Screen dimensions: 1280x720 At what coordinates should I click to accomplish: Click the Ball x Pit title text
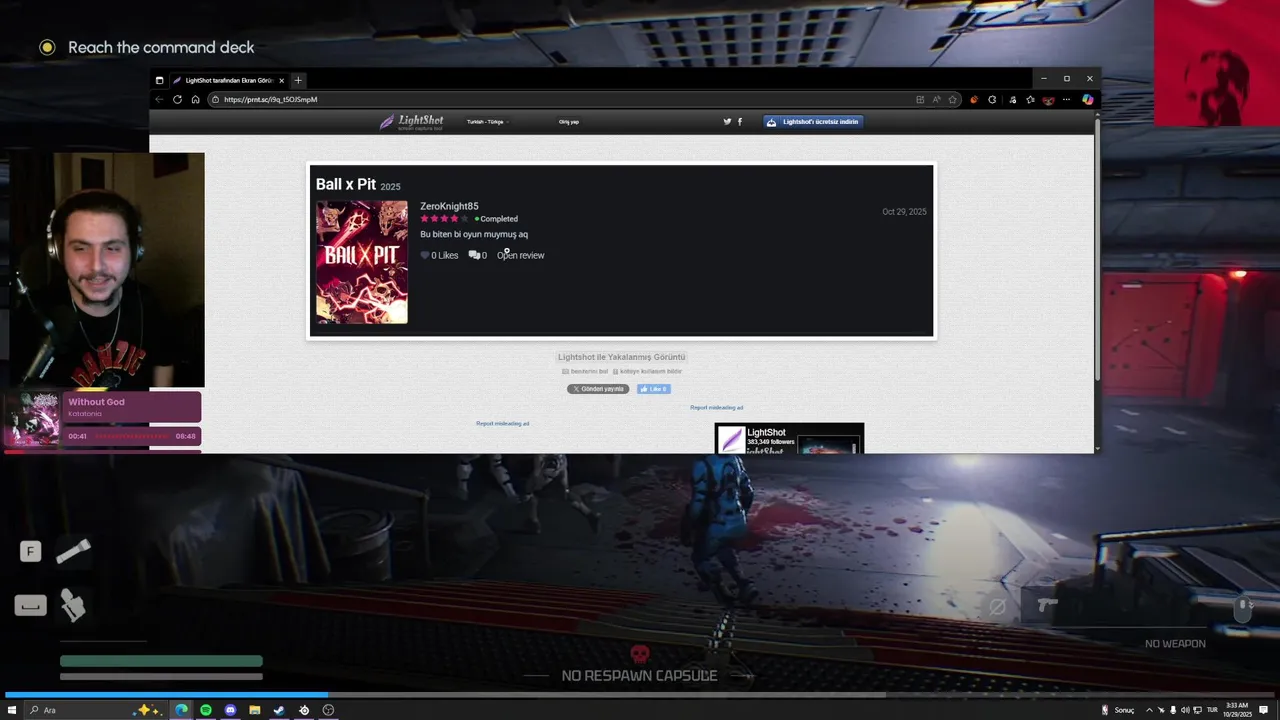pos(346,184)
